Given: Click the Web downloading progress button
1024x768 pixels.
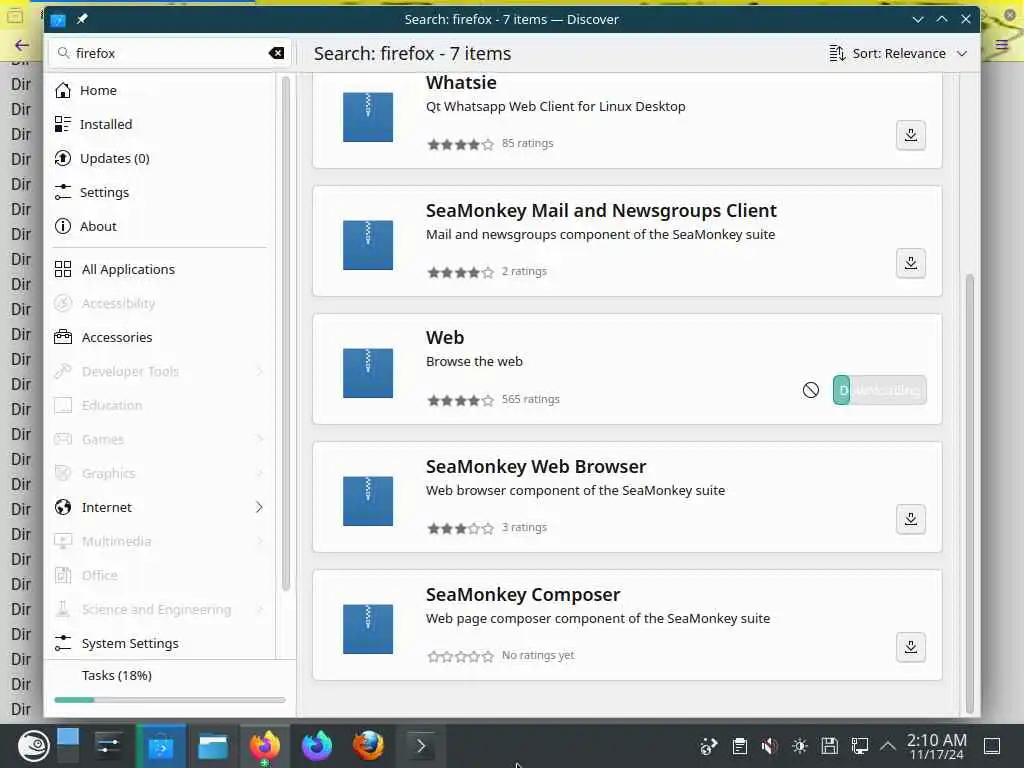Looking at the screenshot, I should tap(879, 391).
